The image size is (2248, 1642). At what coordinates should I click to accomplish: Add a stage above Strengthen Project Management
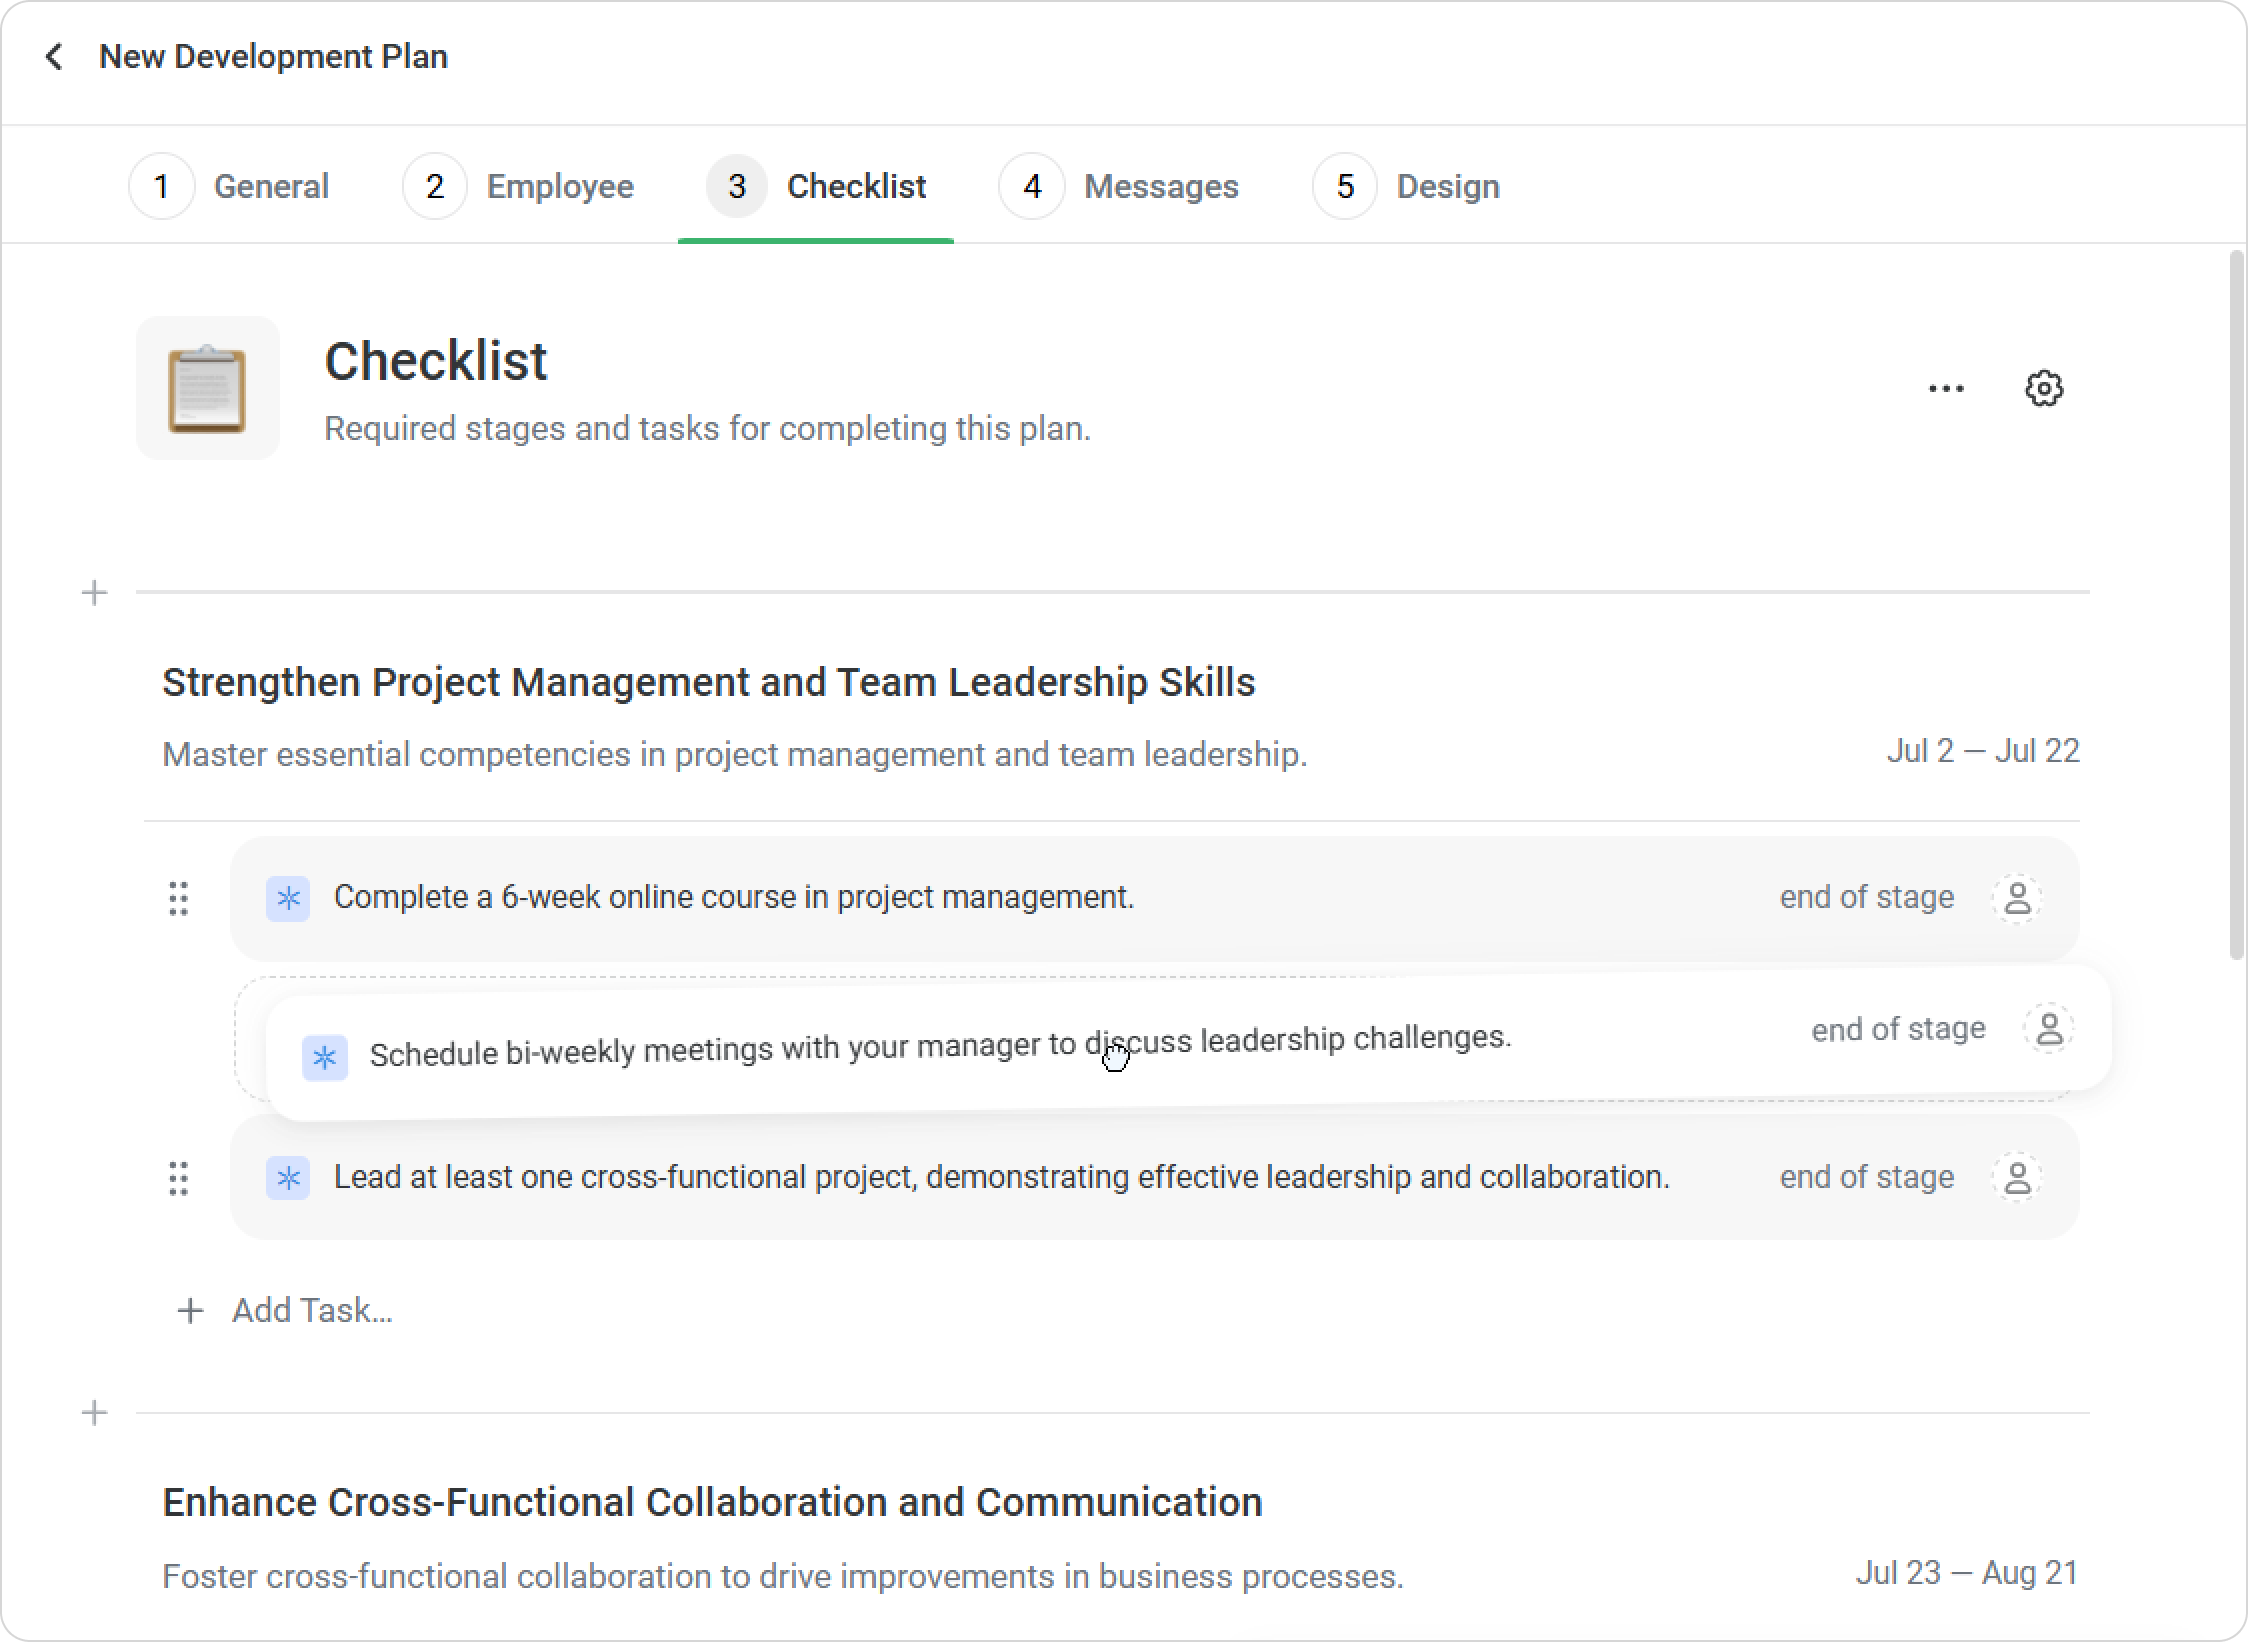(x=94, y=593)
